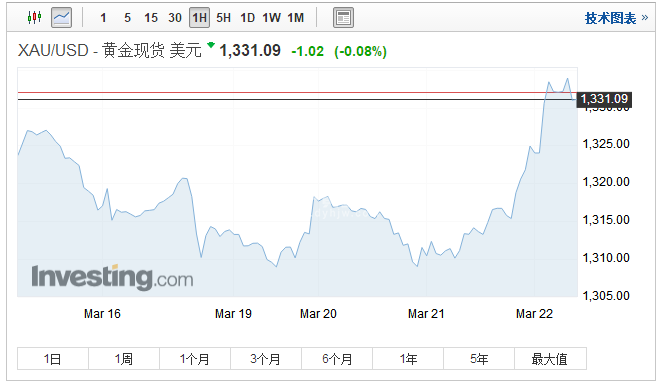Choose the 15 minute interval

[x=150, y=18]
